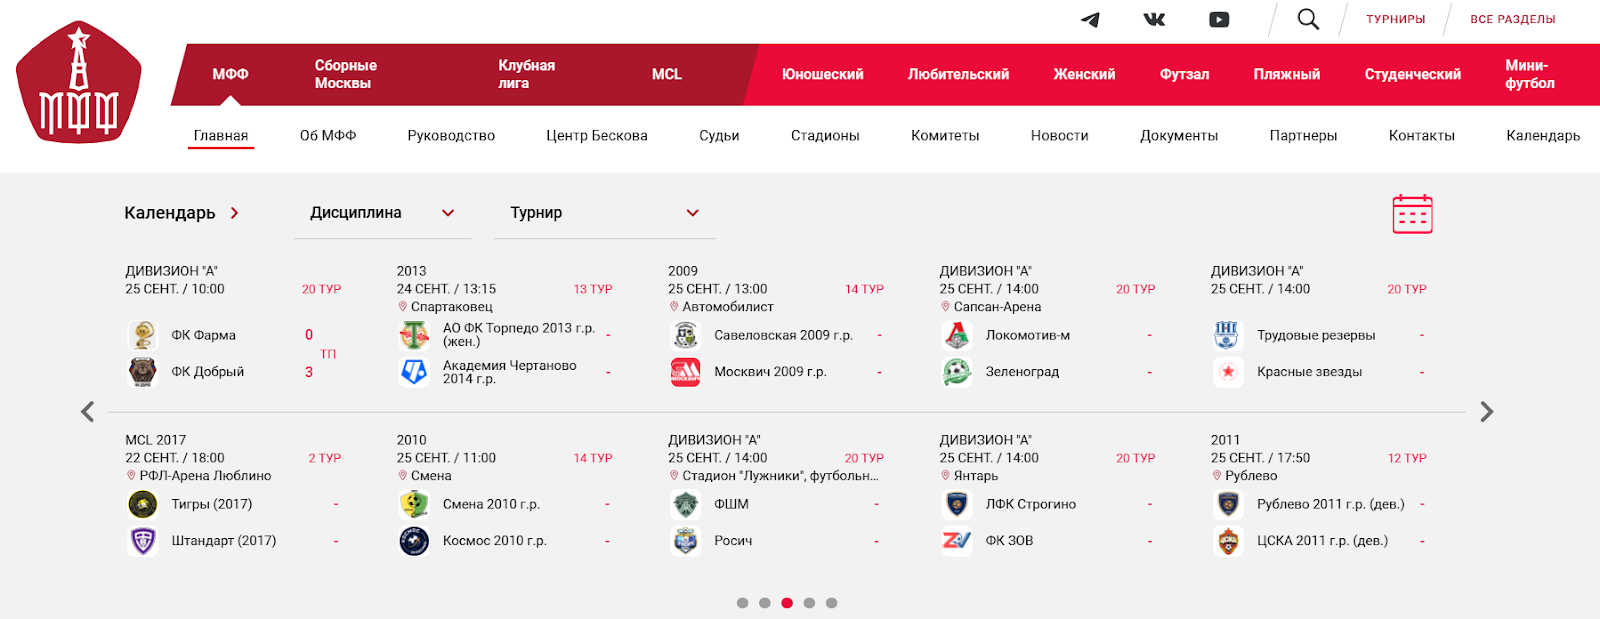Image resolution: width=1600 pixels, height=619 pixels.
Task: Open the Судьи page
Action: [719, 136]
